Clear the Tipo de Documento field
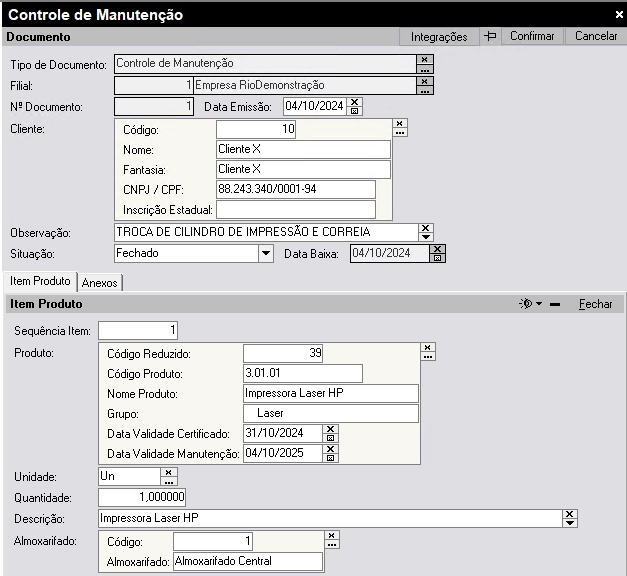Viewport: 627px width, 576px height. [425, 59]
